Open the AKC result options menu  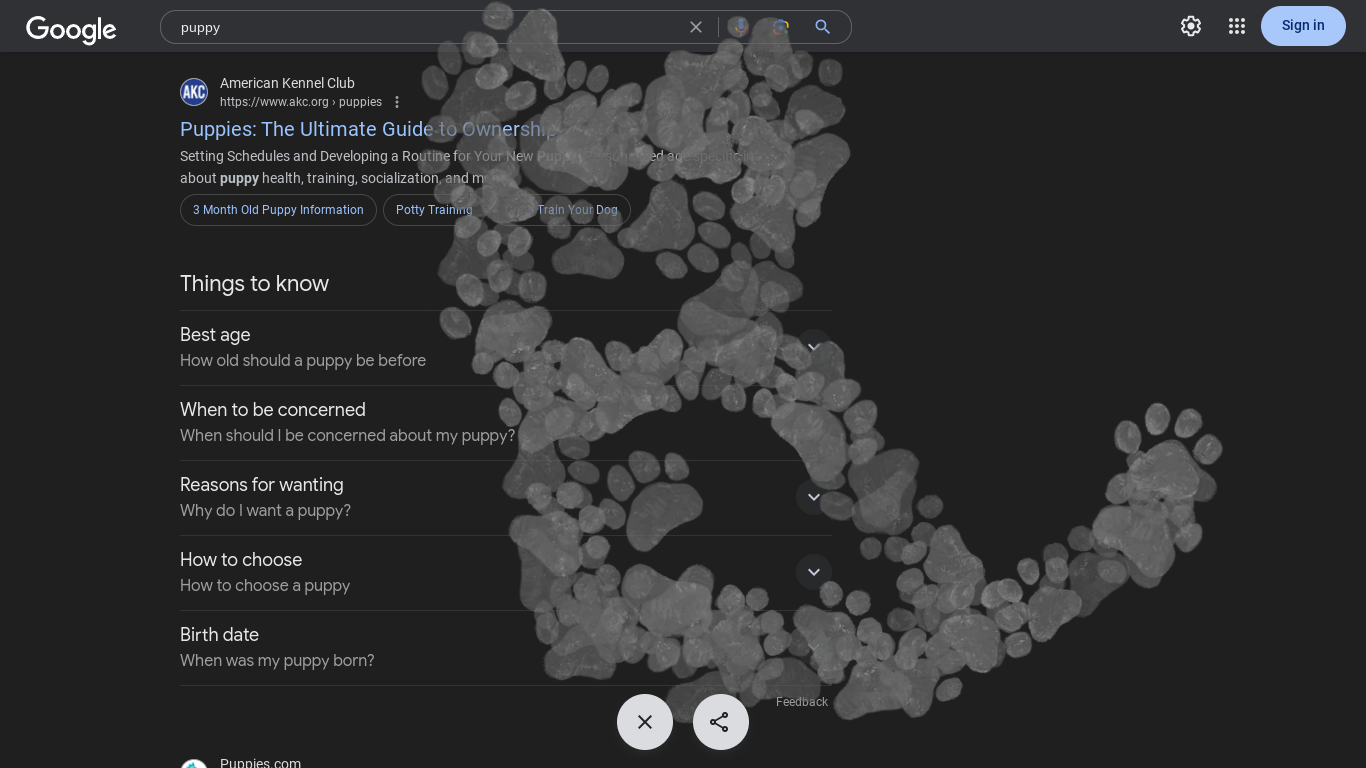point(397,102)
